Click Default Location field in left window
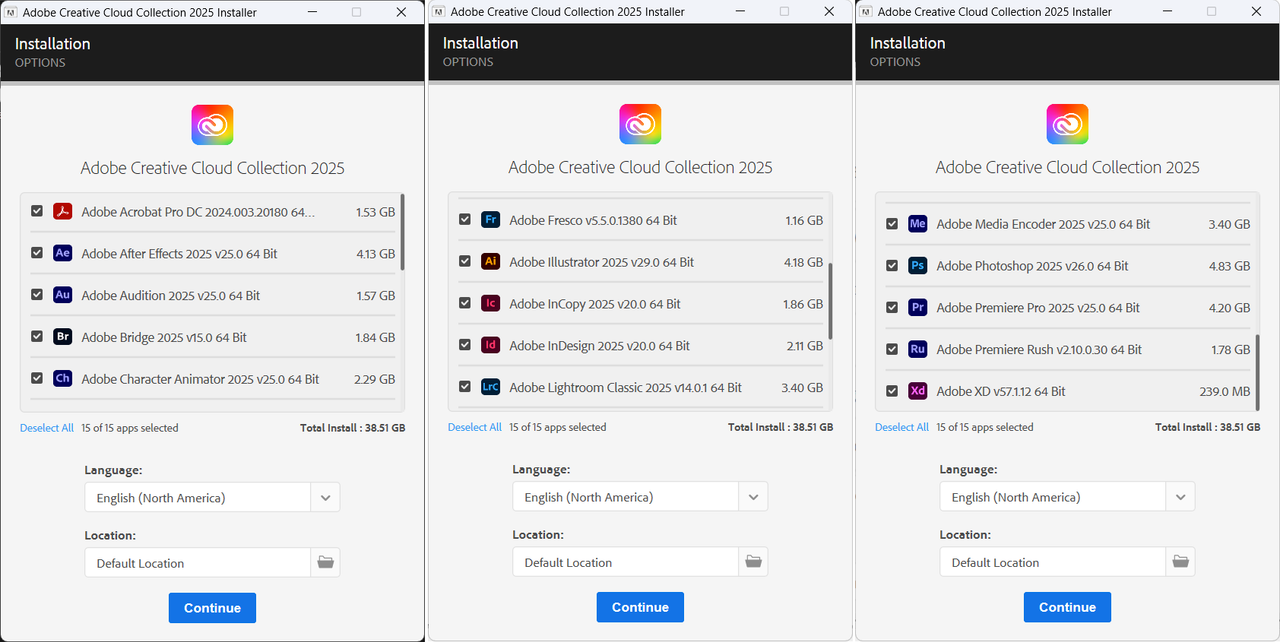Image resolution: width=1280 pixels, height=642 pixels. pos(198,563)
